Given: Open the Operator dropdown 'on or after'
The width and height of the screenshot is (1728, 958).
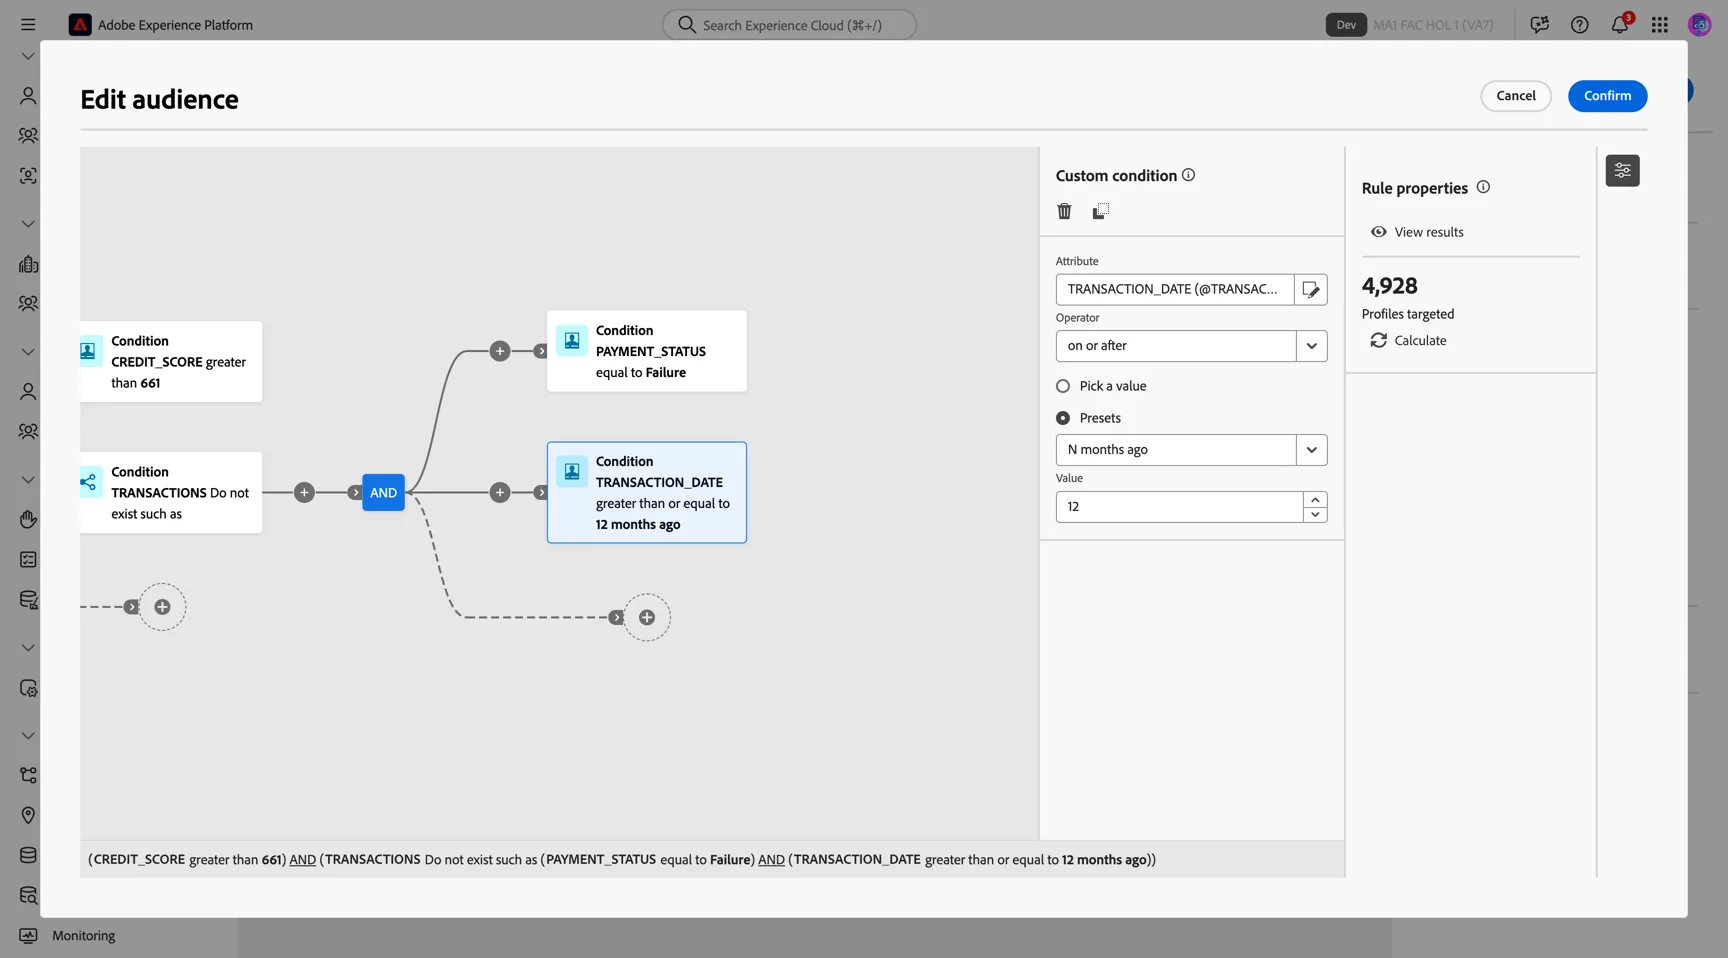Looking at the screenshot, I should click(1191, 346).
